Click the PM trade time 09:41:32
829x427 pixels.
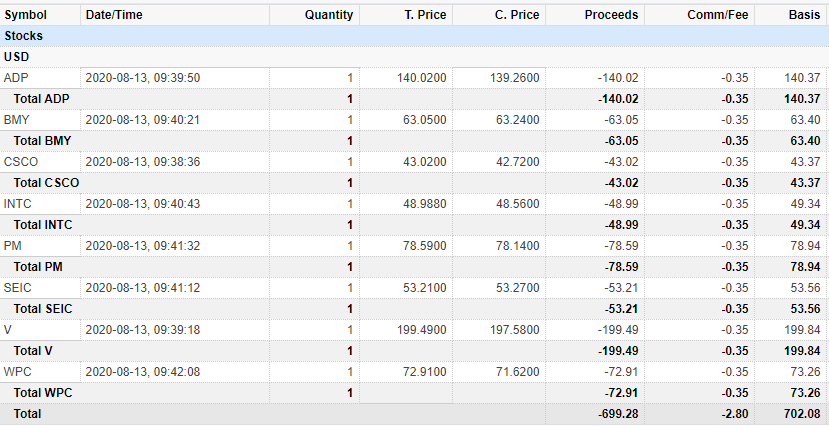coord(143,246)
